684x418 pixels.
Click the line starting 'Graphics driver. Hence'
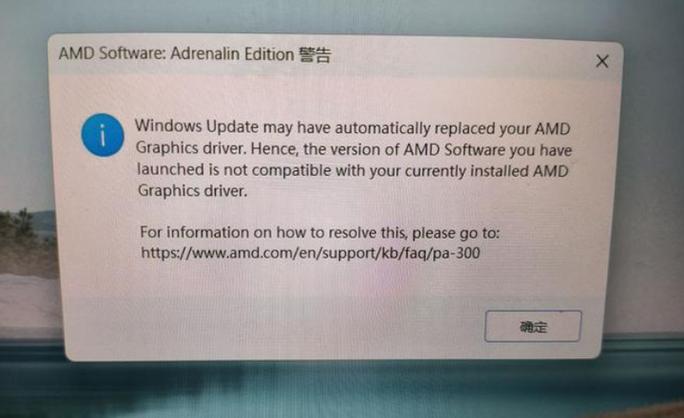pyautogui.click(x=354, y=149)
